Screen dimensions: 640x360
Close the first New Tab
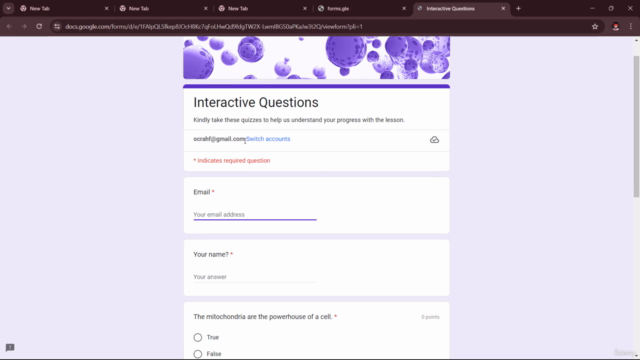(x=107, y=8)
